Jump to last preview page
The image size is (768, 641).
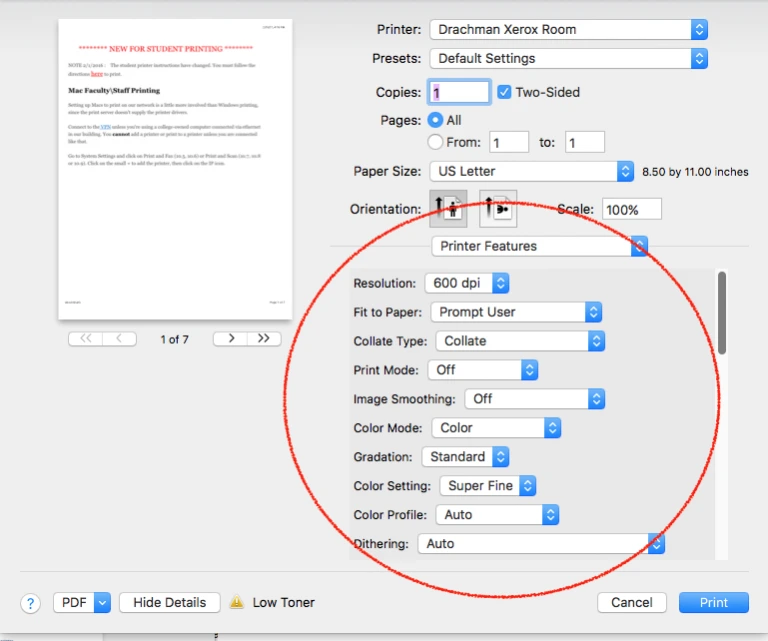(264, 338)
